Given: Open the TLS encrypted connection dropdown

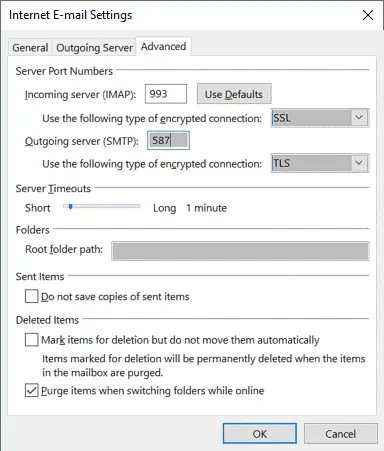Looking at the screenshot, I should (320, 163).
